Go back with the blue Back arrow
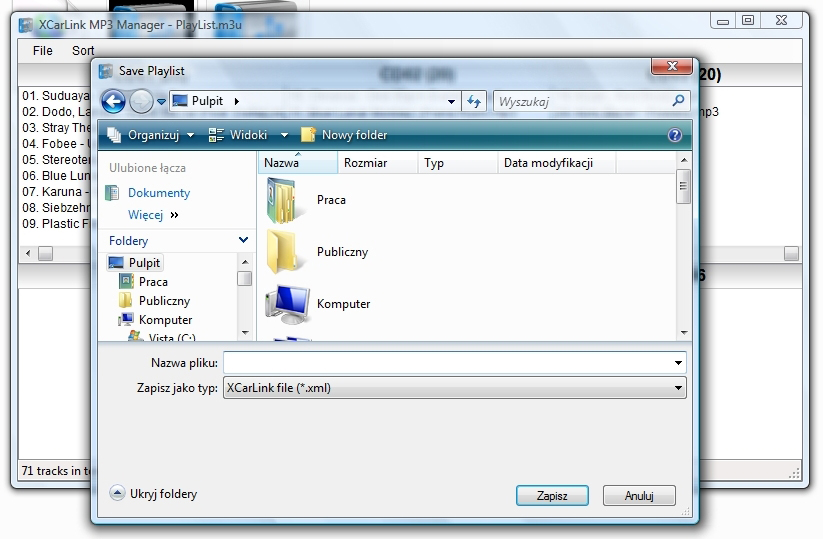Image resolution: width=823 pixels, height=539 pixels. 113,101
